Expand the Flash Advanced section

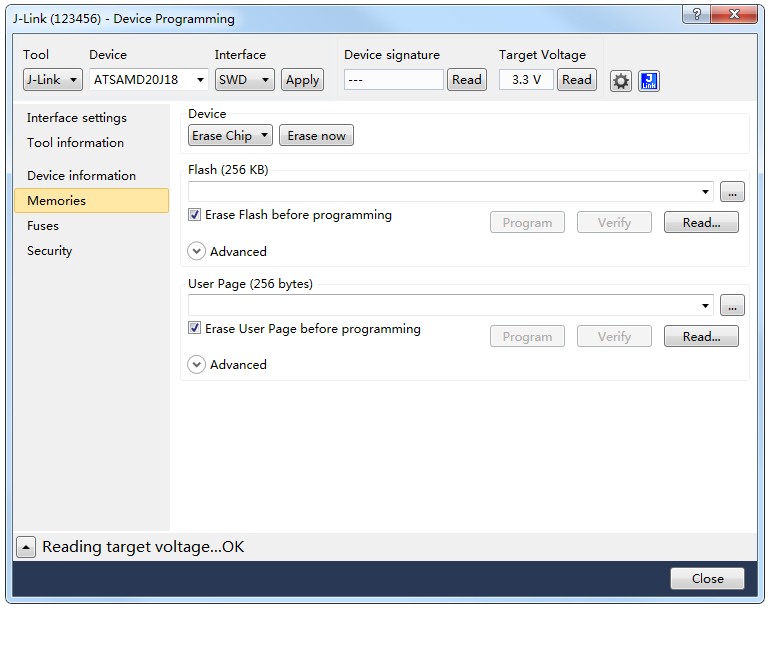coord(197,251)
